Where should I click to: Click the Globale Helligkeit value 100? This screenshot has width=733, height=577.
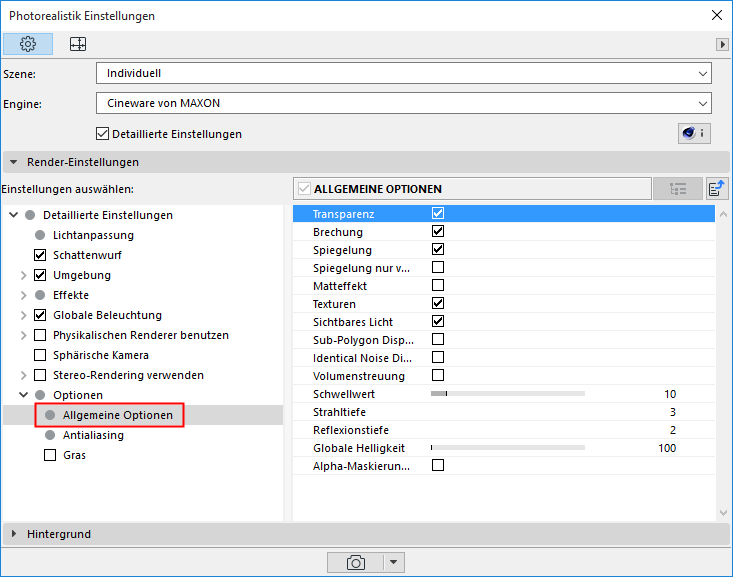tap(667, 448)
